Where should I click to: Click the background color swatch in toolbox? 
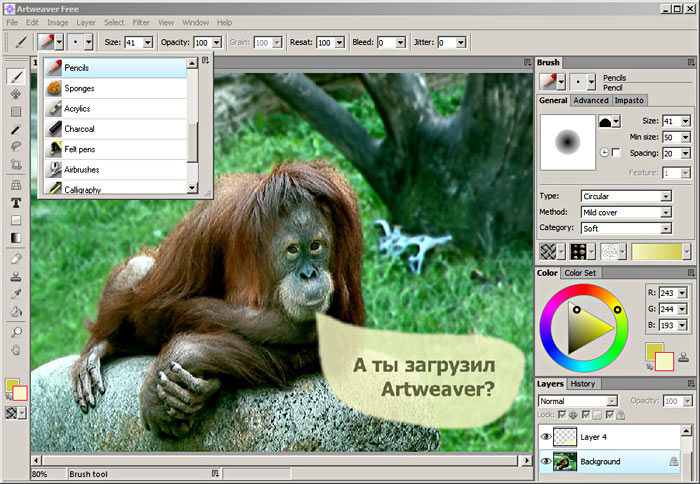pos(20,393)
